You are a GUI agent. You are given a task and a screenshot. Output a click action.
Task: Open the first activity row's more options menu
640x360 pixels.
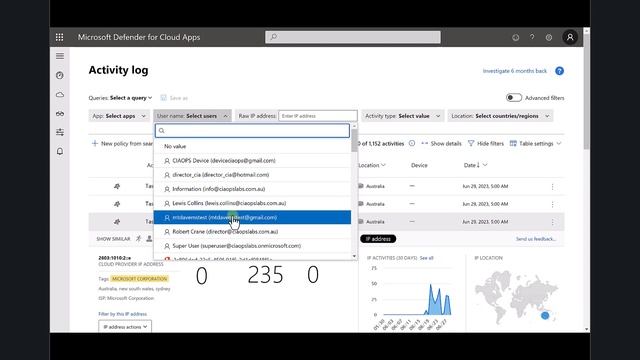552,187
